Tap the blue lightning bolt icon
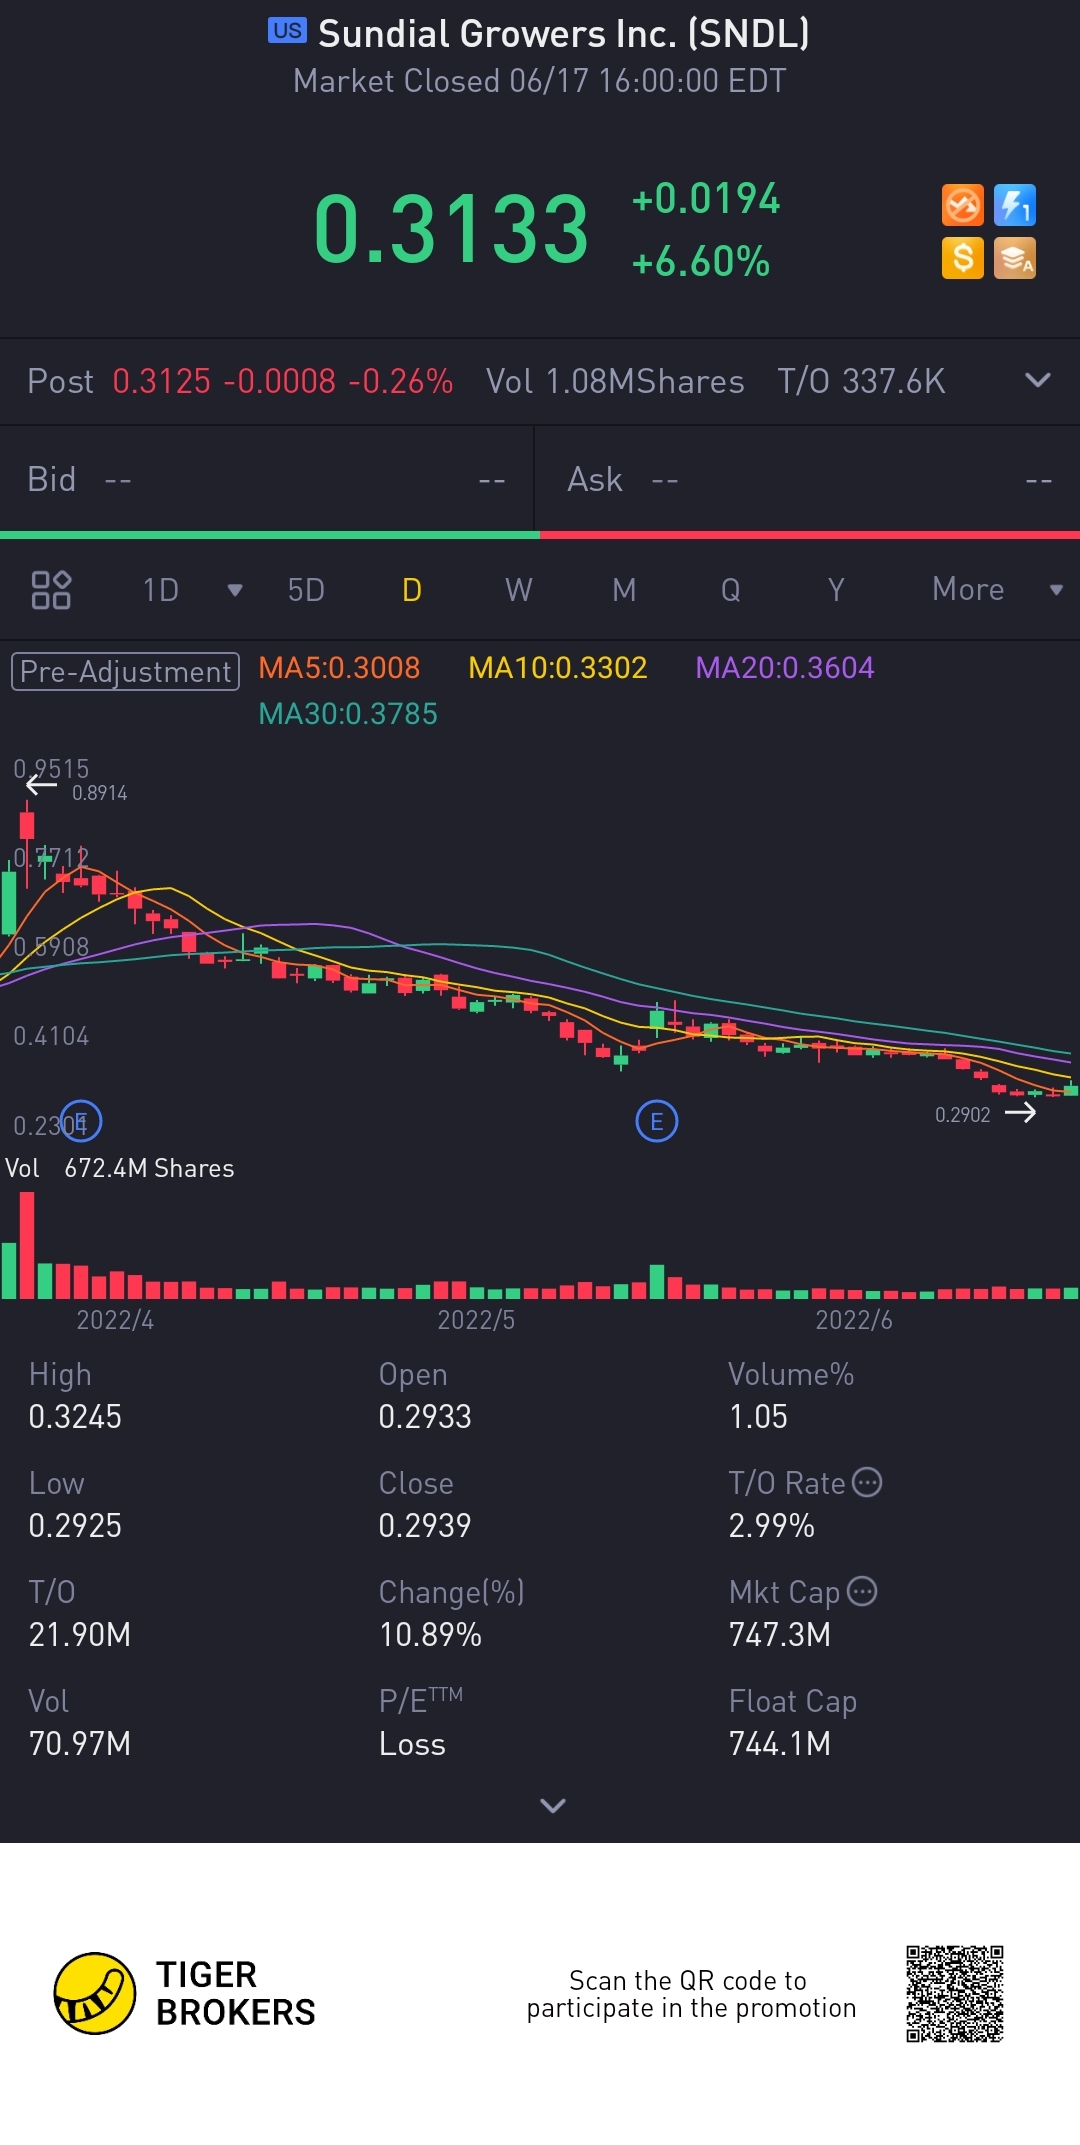The image size is (1080, 2145). (x=1015, y=206)
